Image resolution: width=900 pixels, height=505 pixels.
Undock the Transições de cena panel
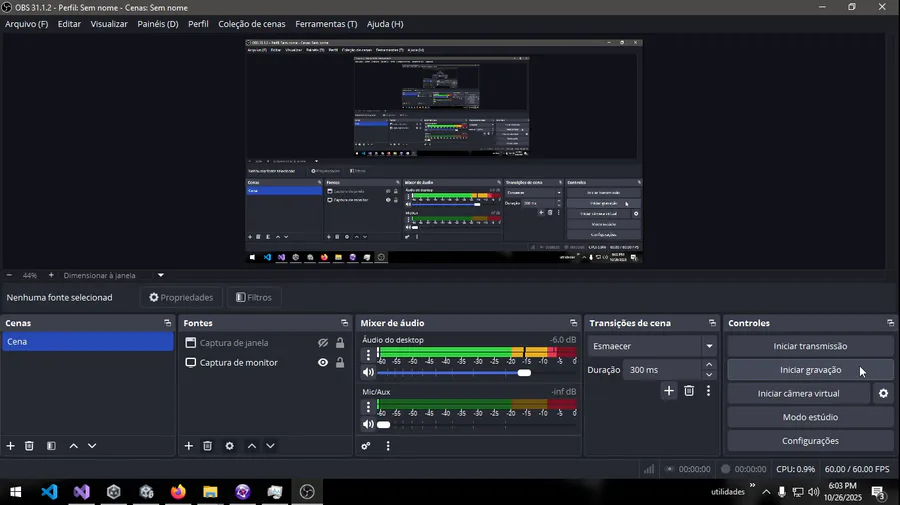point(712,323)
